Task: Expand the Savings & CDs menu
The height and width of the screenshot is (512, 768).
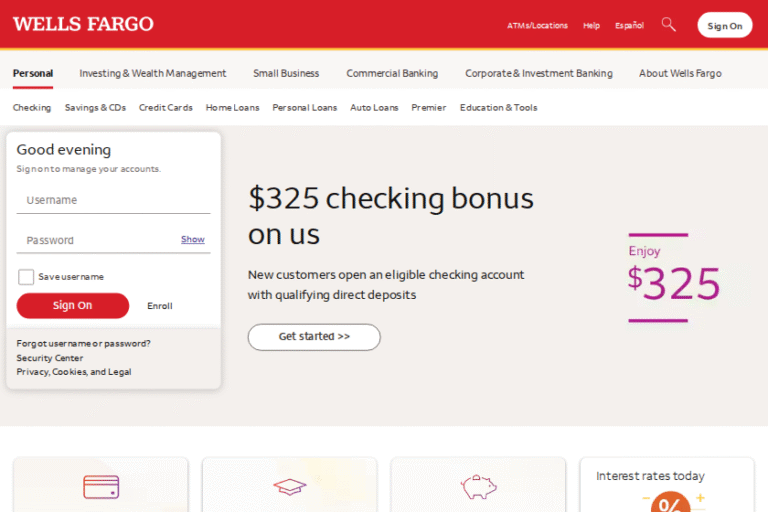Action: coord(95,108)
